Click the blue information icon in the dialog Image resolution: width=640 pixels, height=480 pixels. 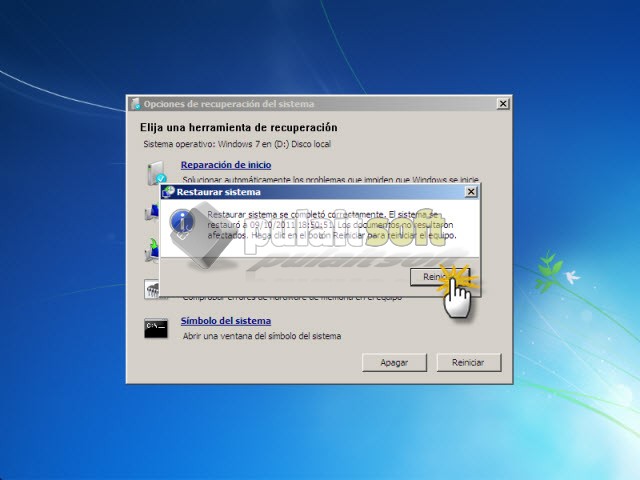182,222
